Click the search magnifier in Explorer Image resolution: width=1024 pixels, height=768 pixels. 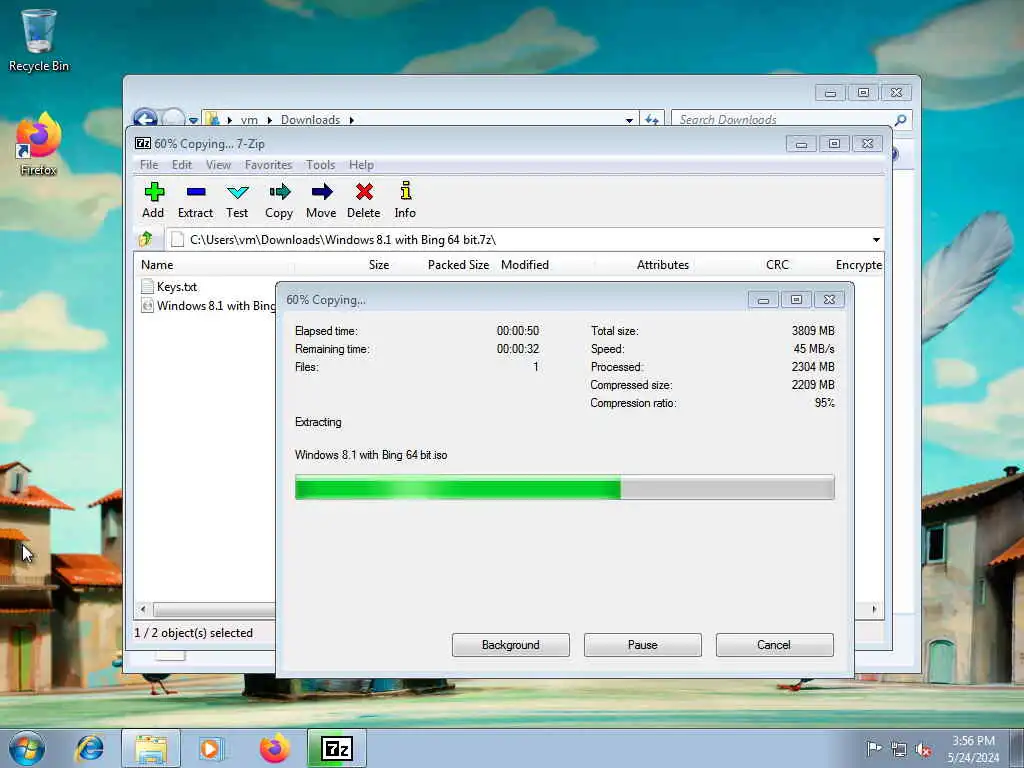pyautogui.click(x=900, y=120)
